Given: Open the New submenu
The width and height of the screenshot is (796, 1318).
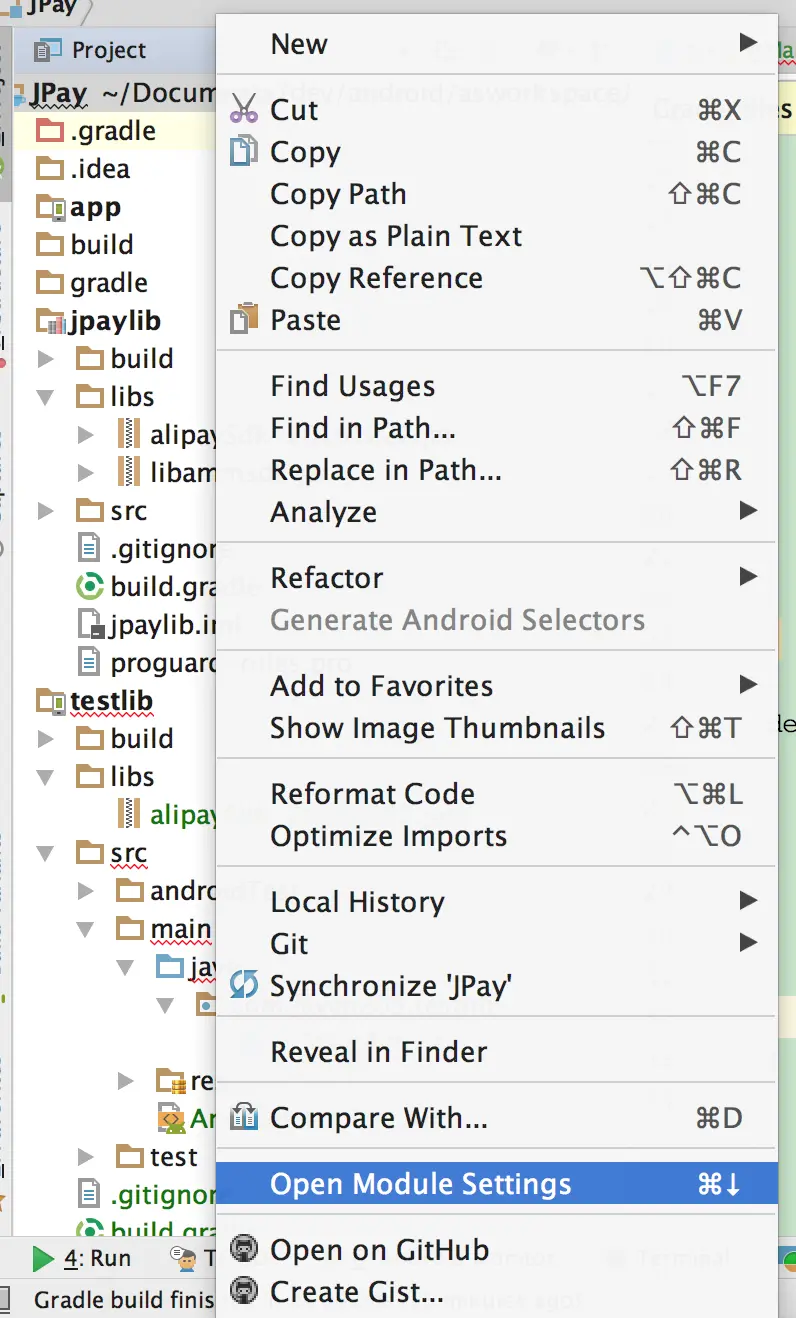Looking at the screenshot, I should [x=497, y=43].
